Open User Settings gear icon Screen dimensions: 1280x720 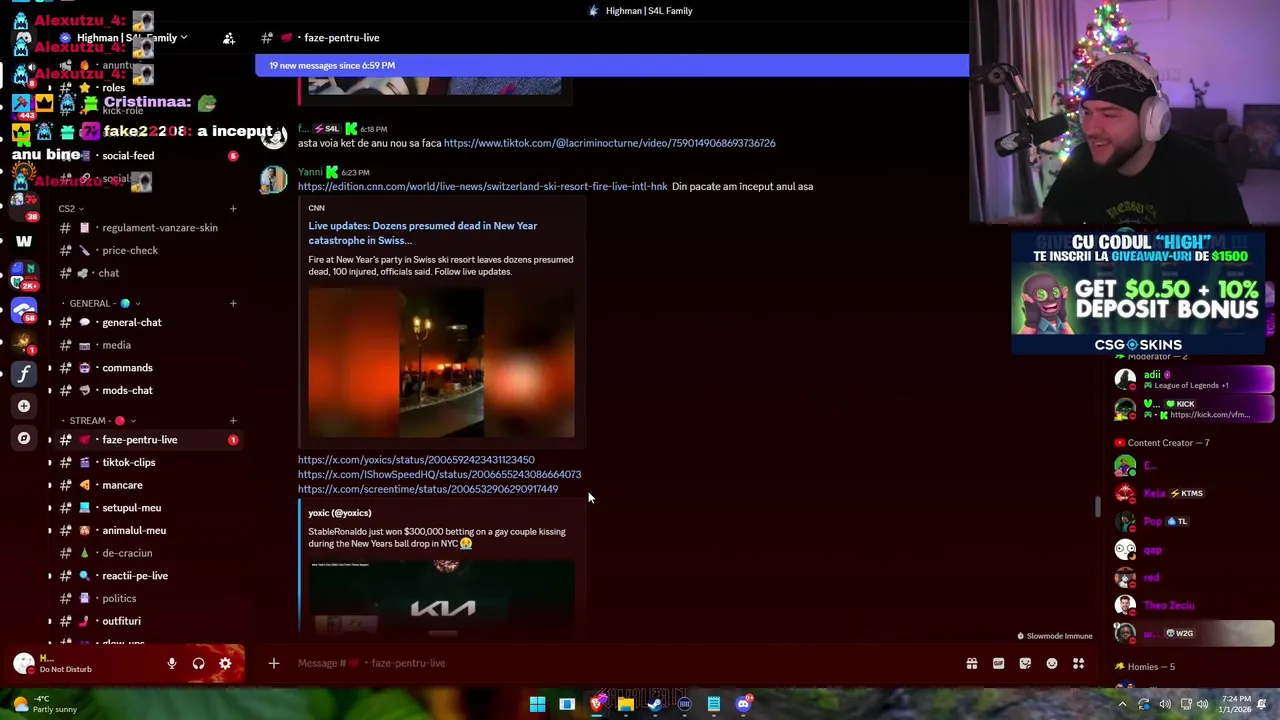225,663
